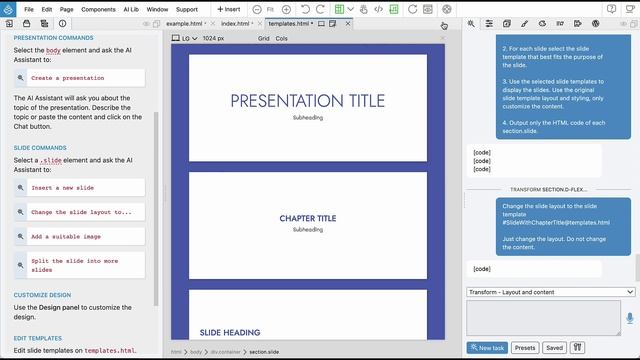Open the Page menu
Viewport: 640px width, 360px height.
coord(67,9)
